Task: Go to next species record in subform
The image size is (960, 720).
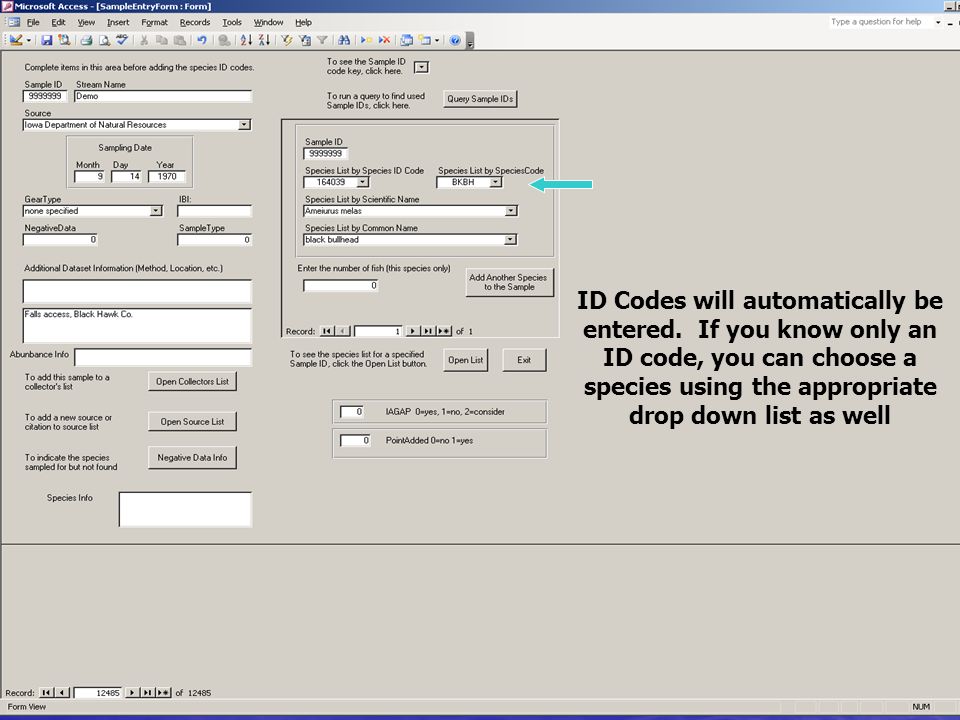Action: click(x=413, y=331)
